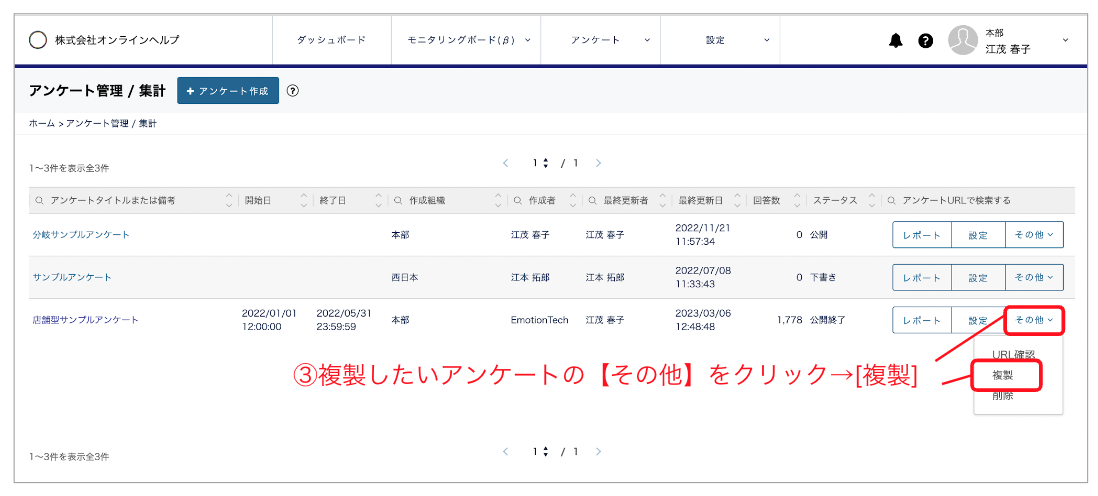Image resolution: width=1098 pixels, height=496 pixels.
Task: Go to previous page with bottom arrow
Action: (x=506, y=452)
